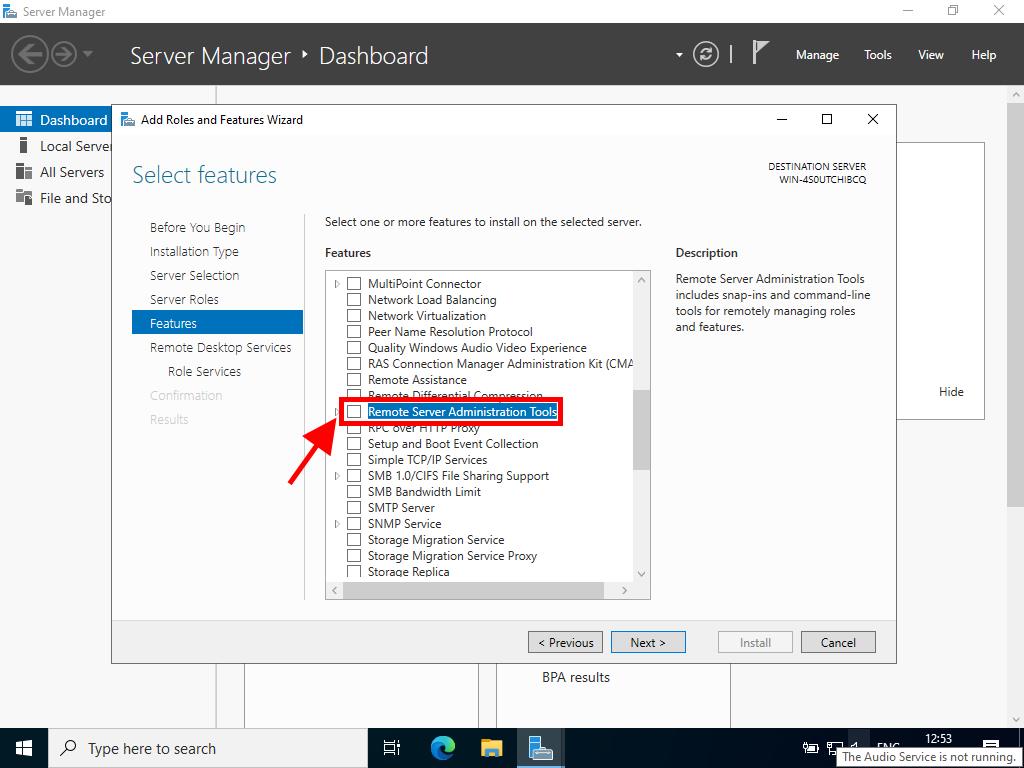The height and width of the screenshot is (768, 1024).
Task: Select Server Roles in the wizard steps
Action: point(184,299)
